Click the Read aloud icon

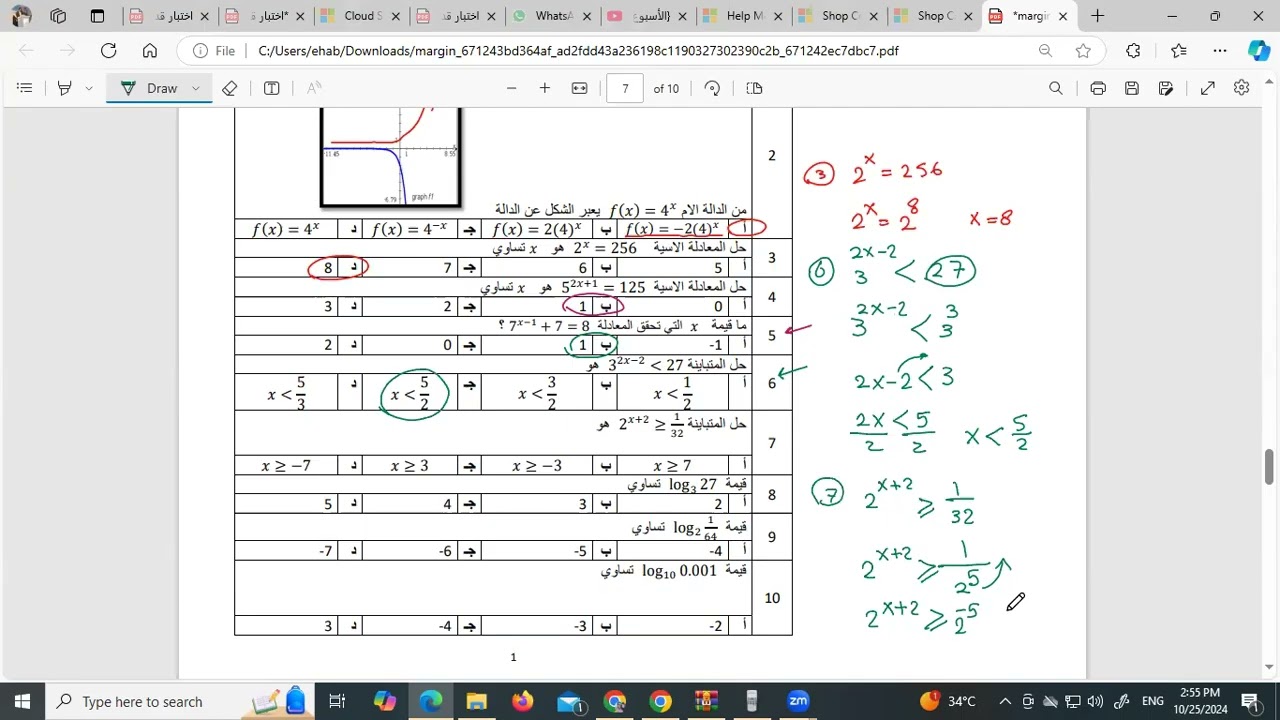tap(314, 88)
